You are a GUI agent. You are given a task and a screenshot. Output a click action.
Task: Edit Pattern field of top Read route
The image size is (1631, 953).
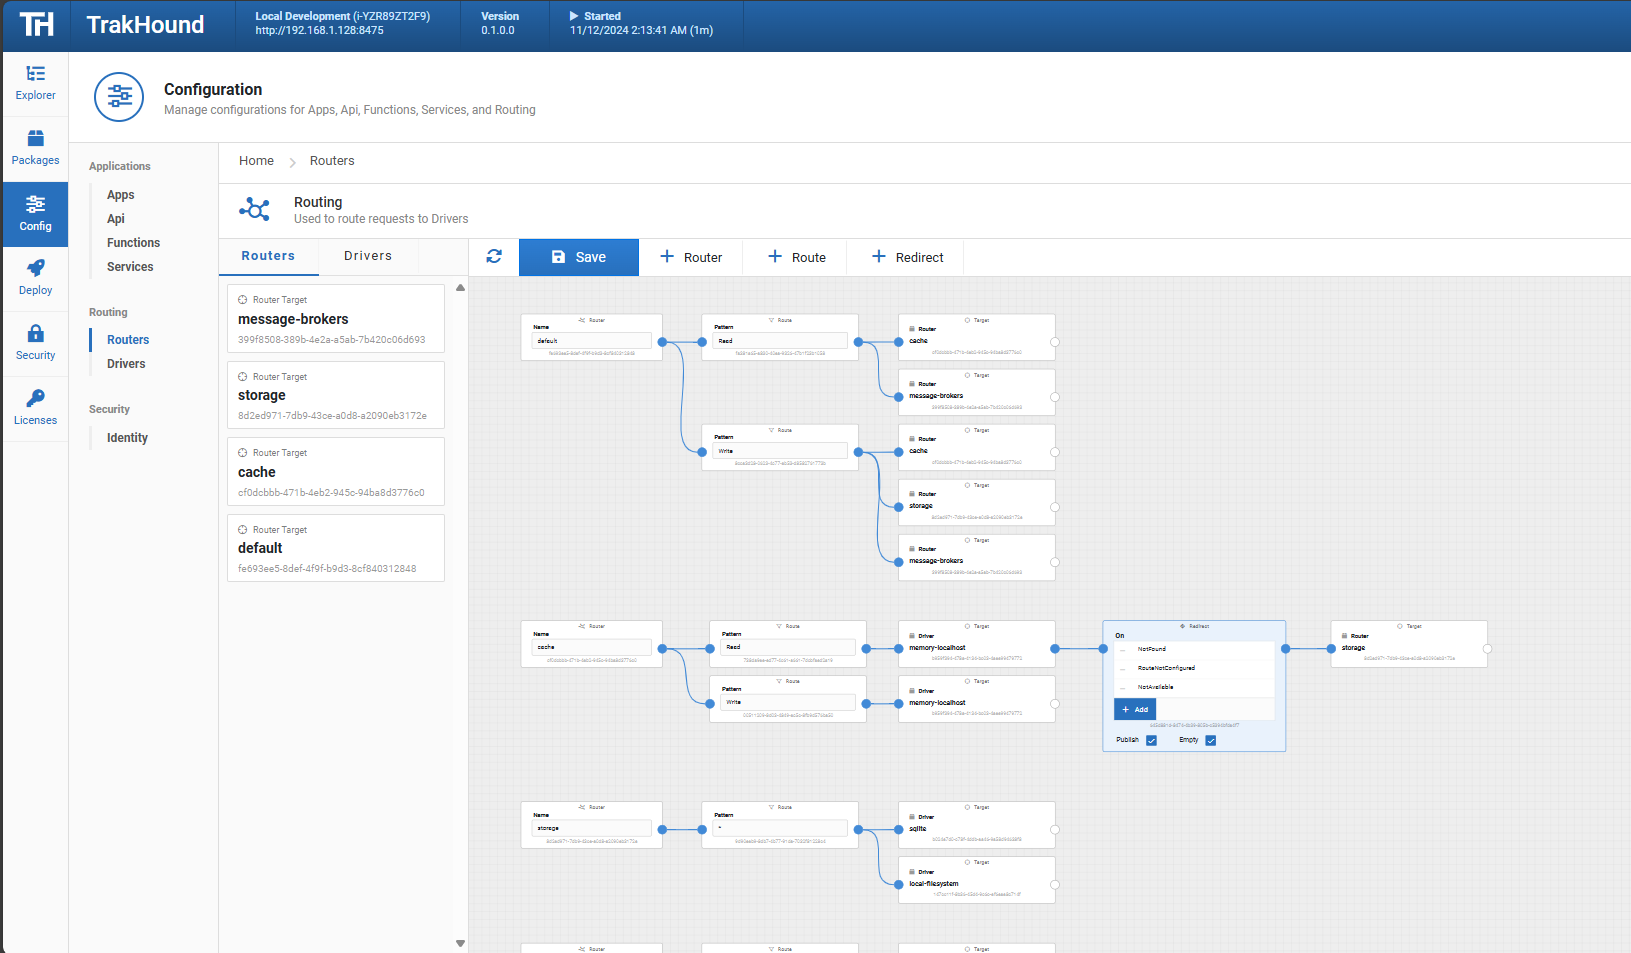coord(780,341)
